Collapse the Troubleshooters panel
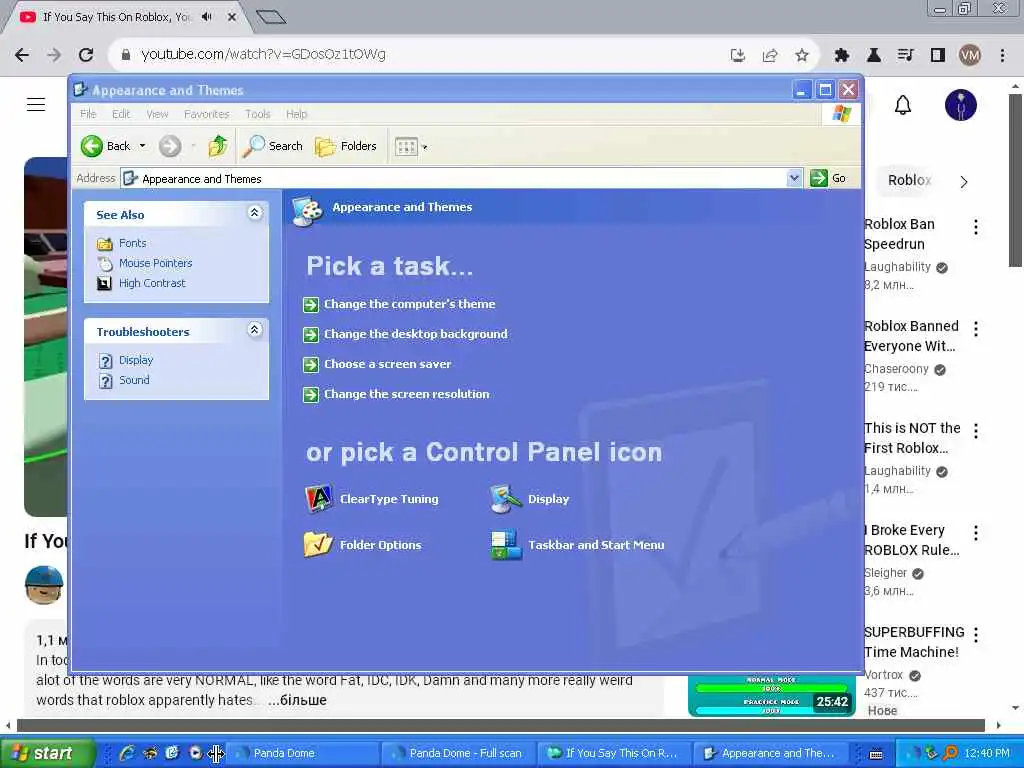 pyautogui.click(x=255, y=330)
